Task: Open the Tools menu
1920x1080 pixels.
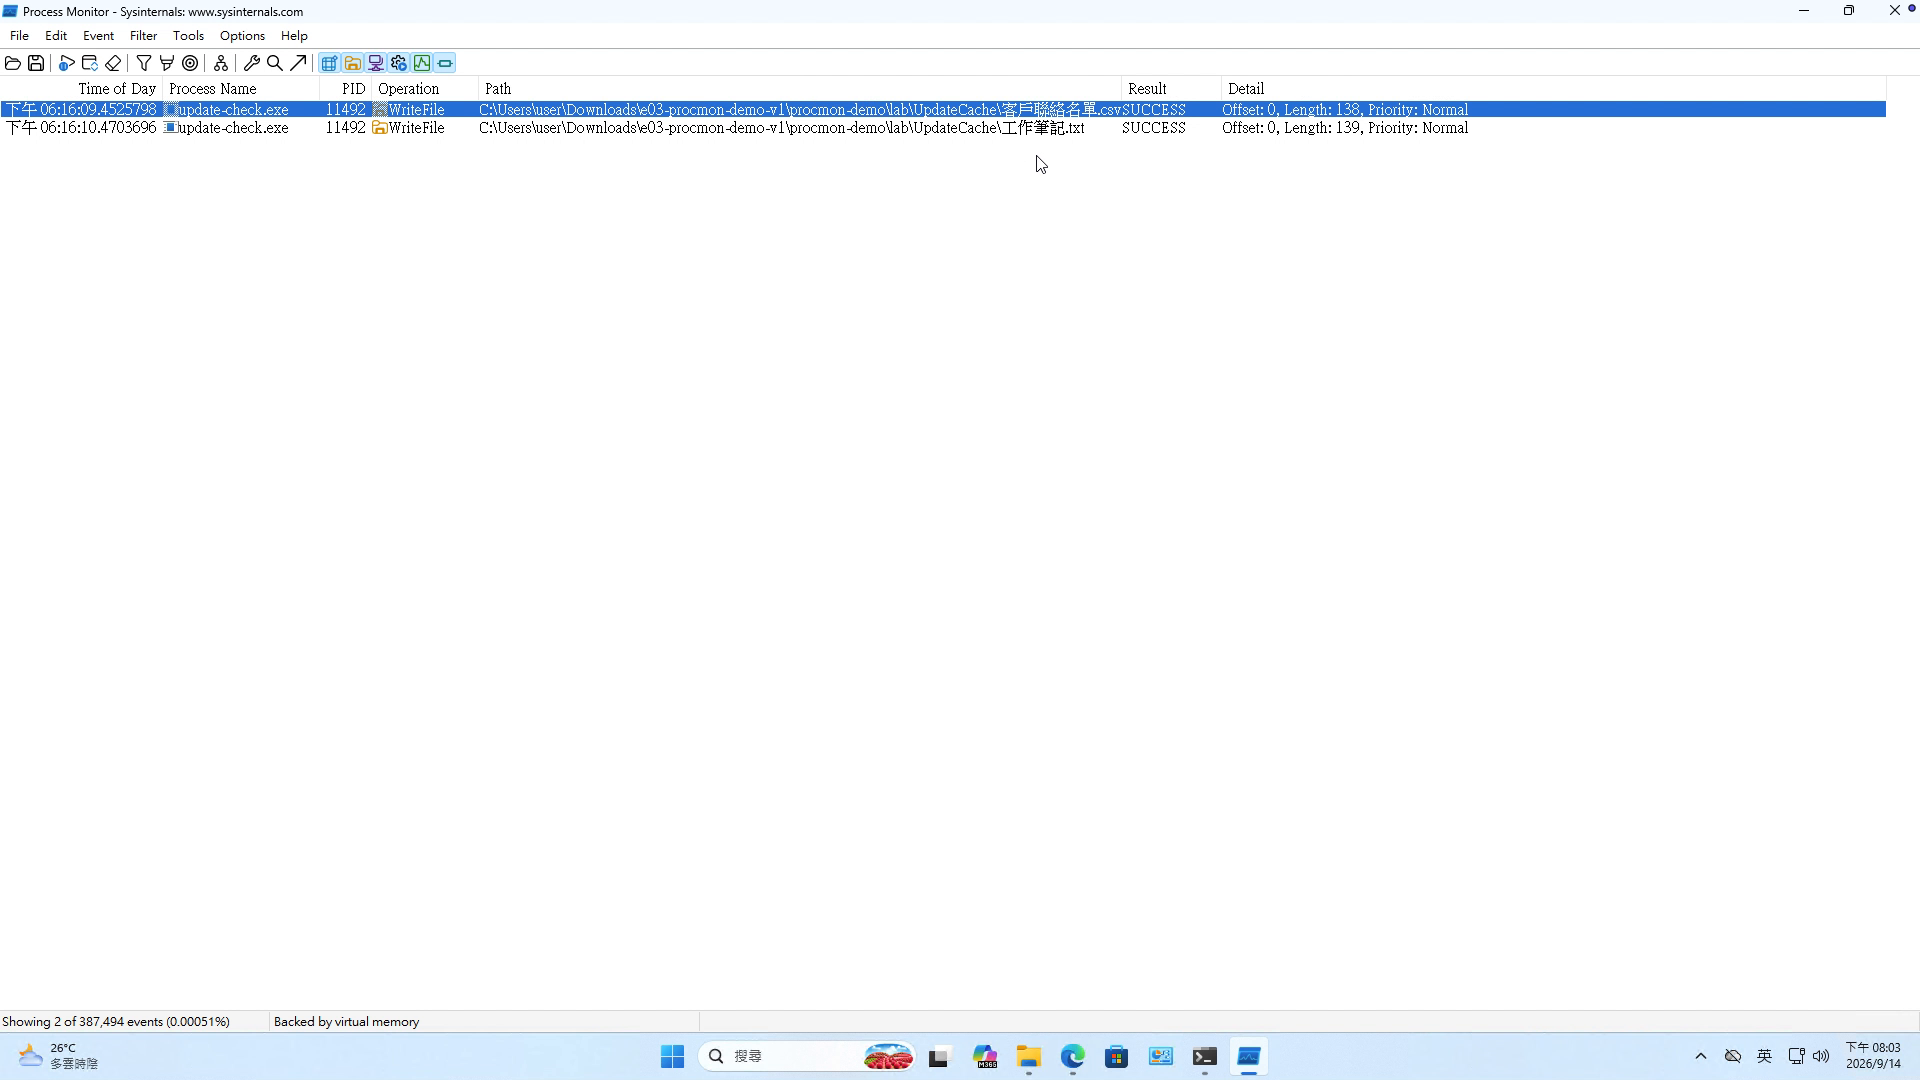Action: pos(188,36)
